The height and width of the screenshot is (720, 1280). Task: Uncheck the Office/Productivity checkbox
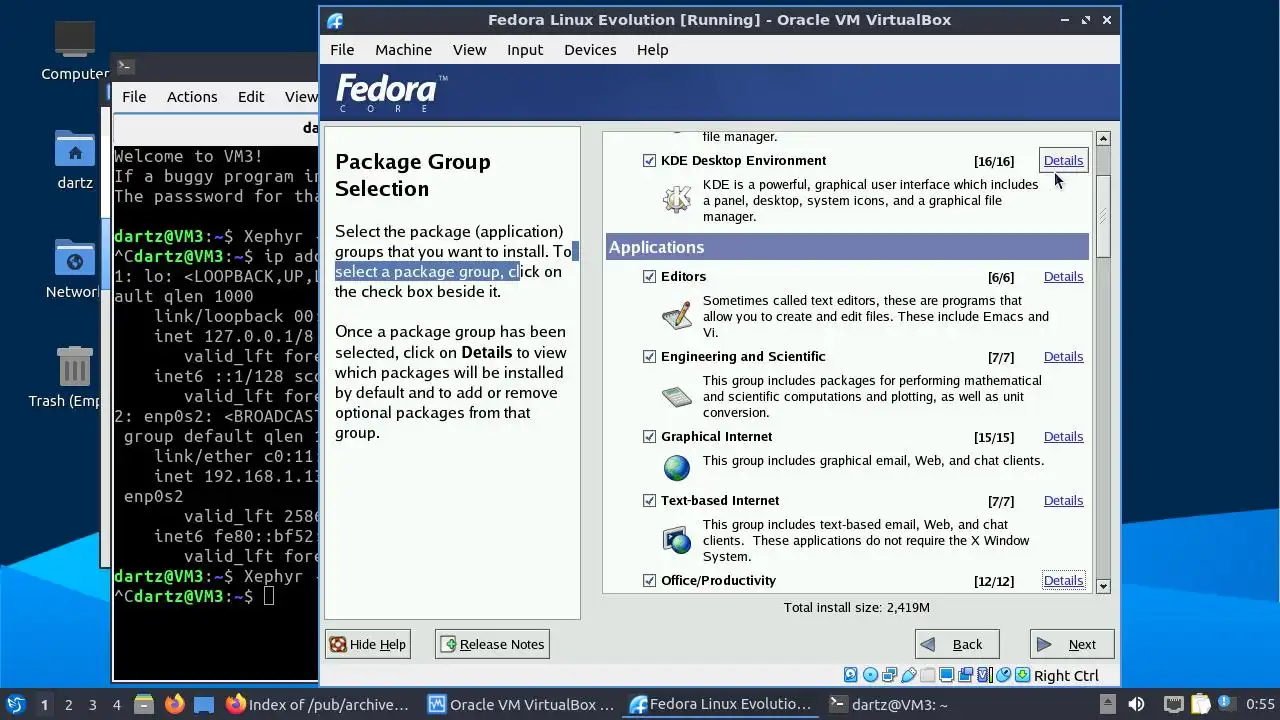[x=649, y=580]
